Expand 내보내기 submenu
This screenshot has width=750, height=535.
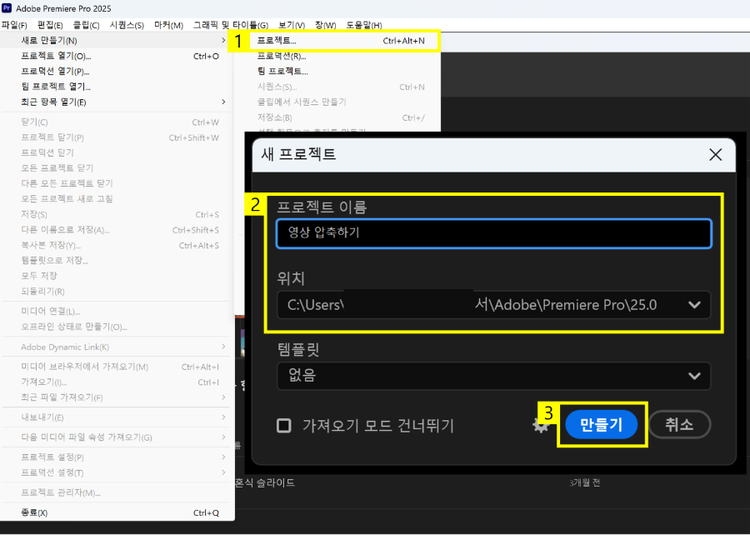pos(117,417)
